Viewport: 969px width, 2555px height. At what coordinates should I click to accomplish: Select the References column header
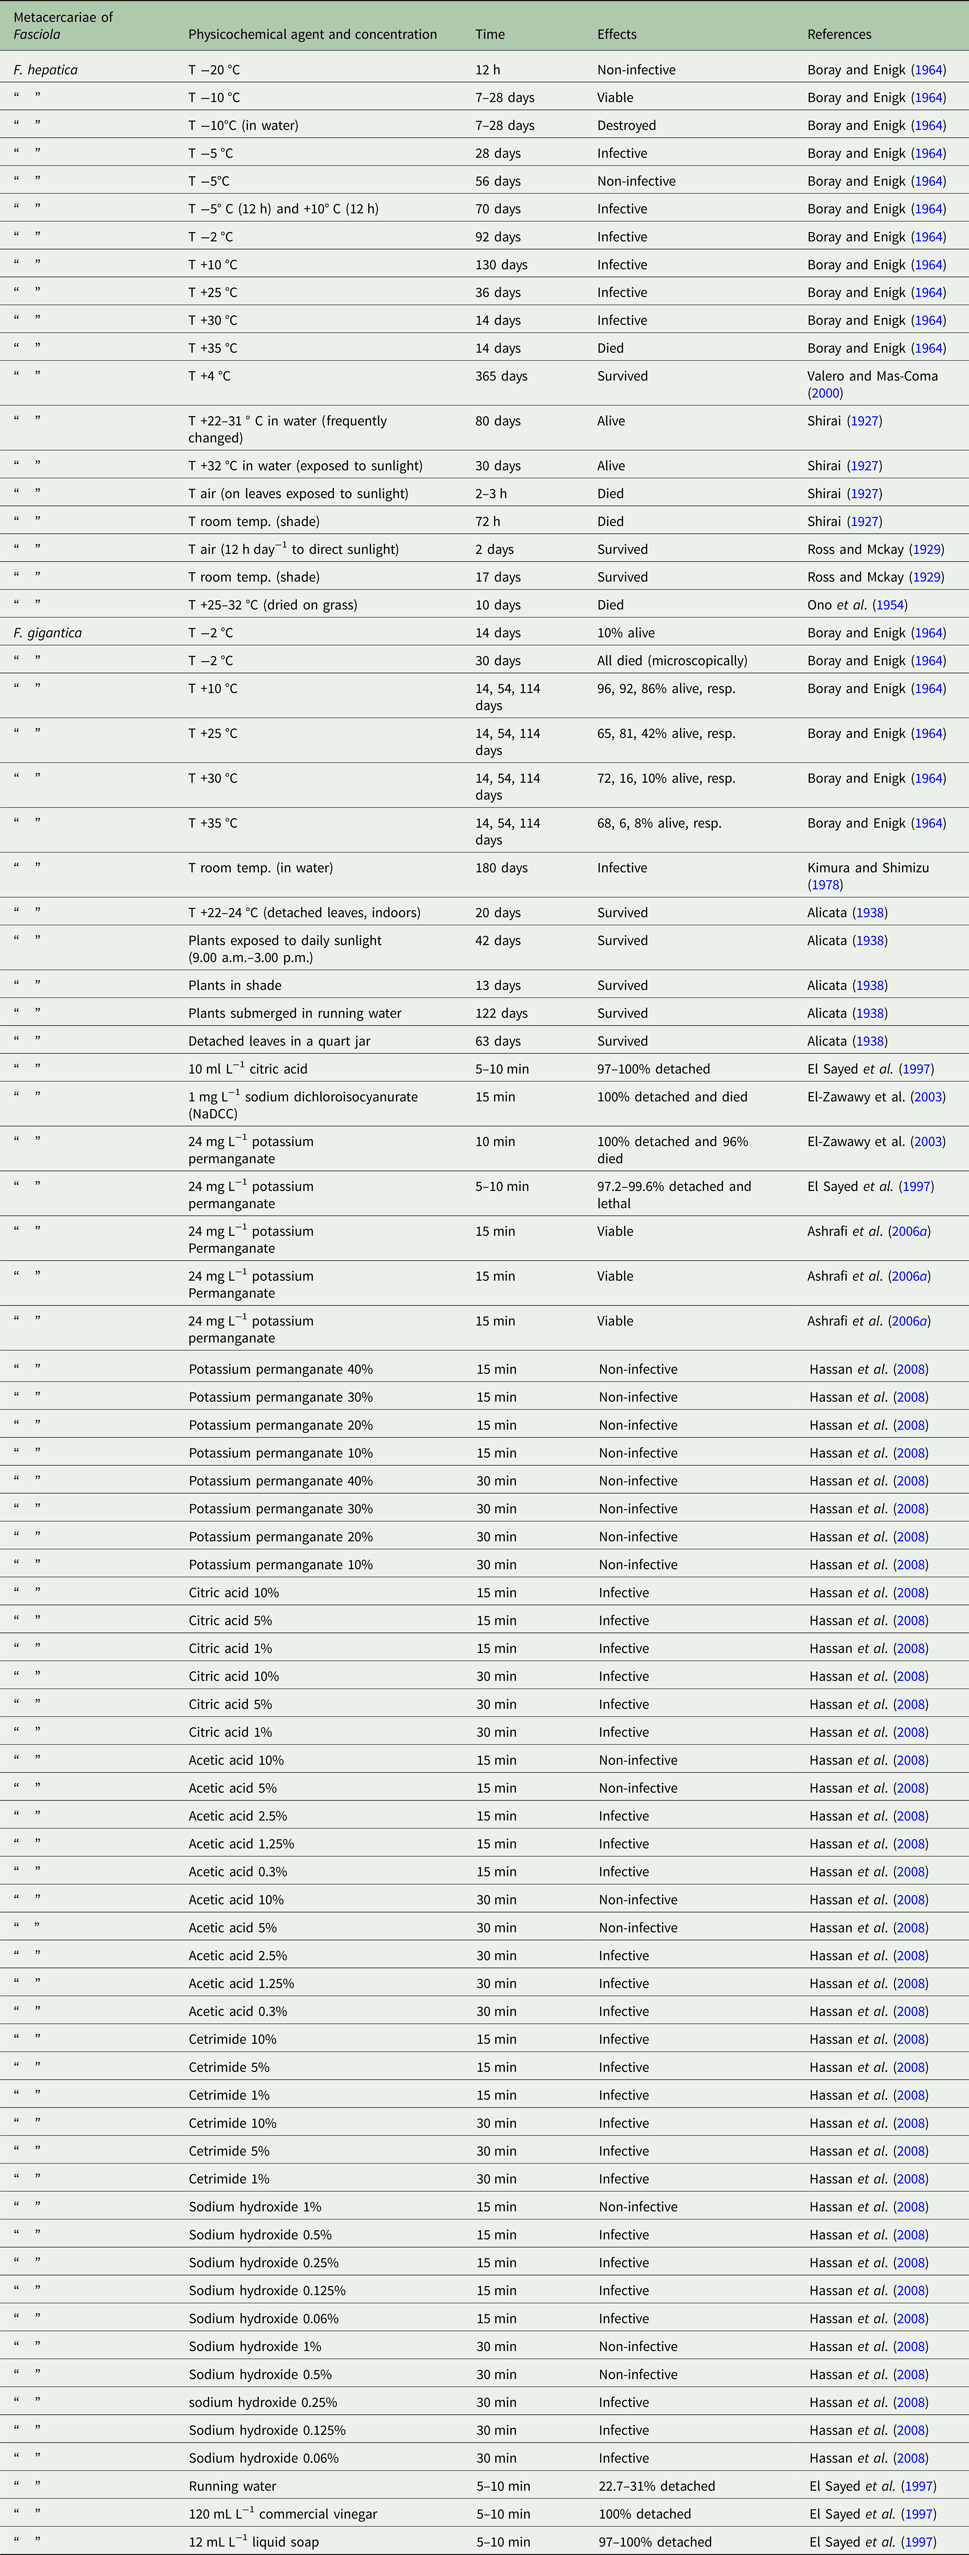[x=839, y=34]
